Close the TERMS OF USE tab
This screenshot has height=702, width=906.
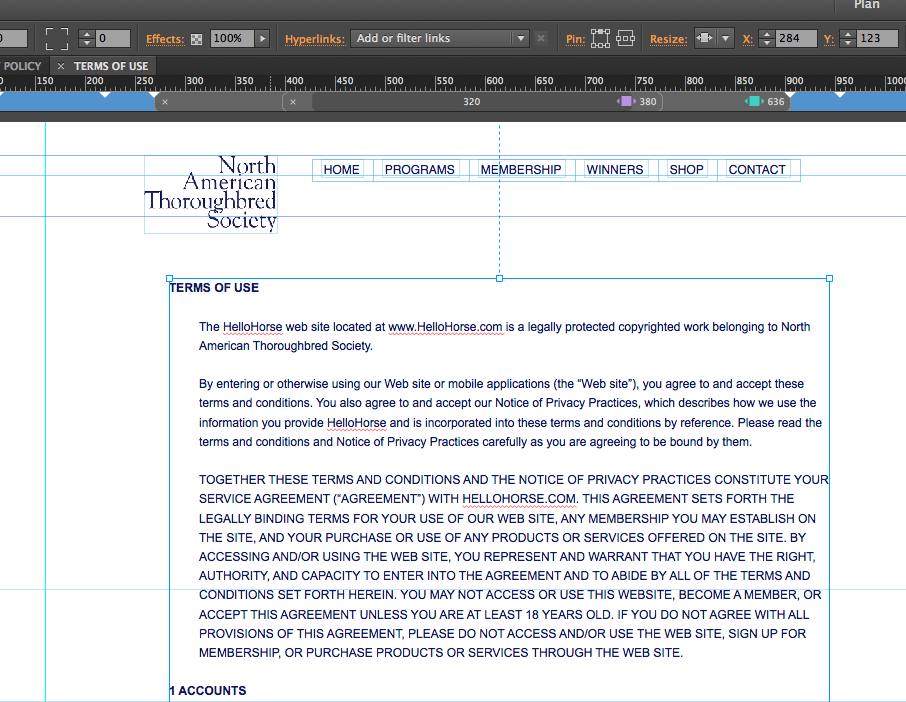(61, 66)
